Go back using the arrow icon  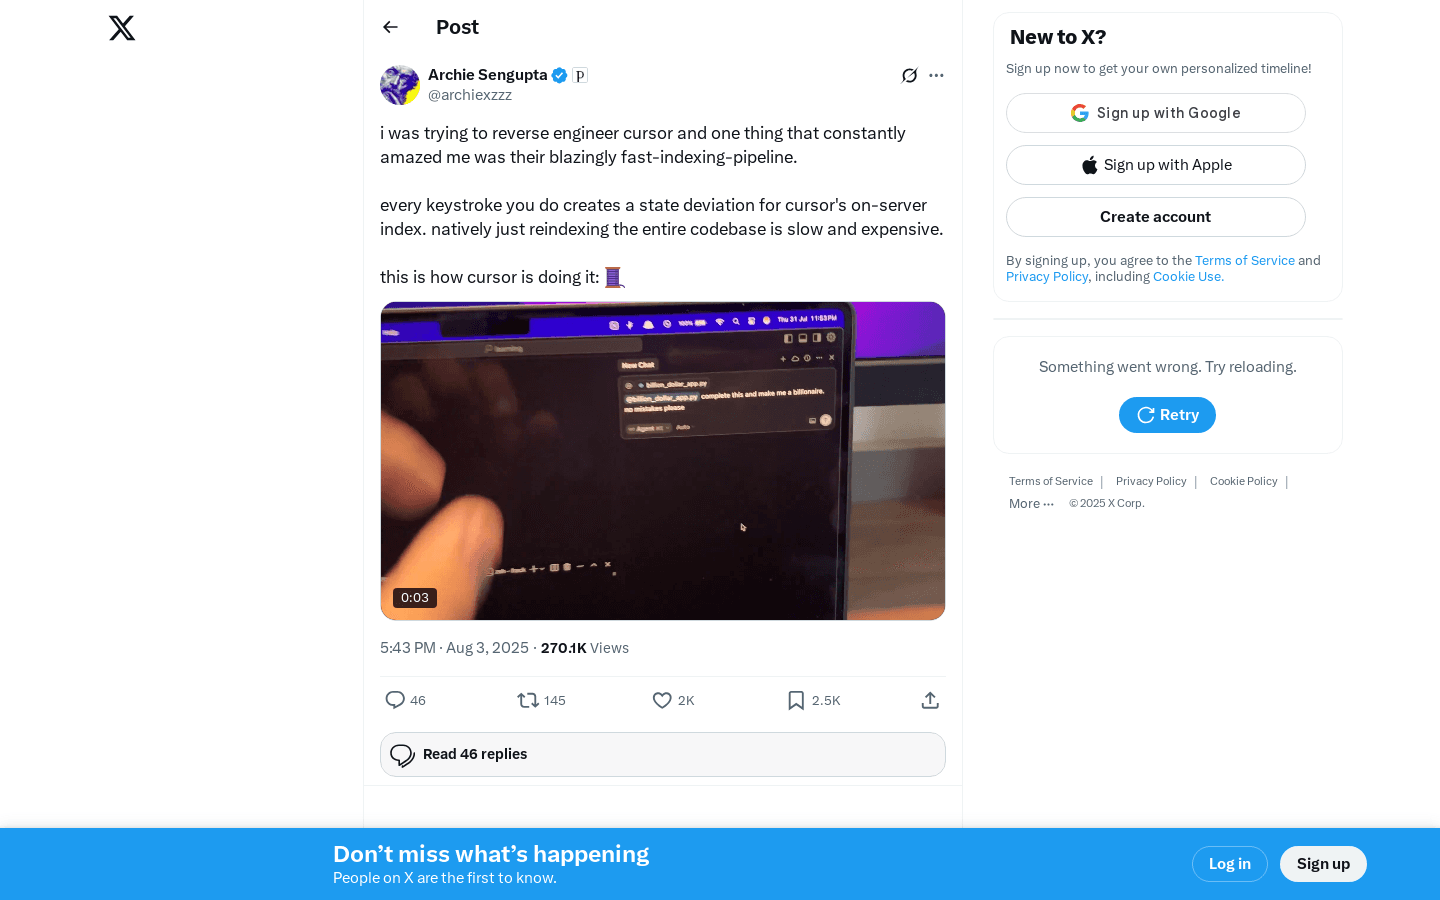390,27
